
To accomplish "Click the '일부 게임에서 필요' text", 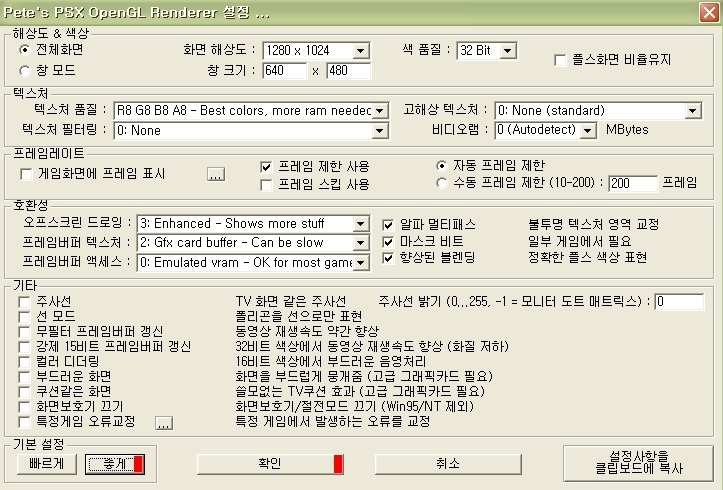I will click(580, 241).
